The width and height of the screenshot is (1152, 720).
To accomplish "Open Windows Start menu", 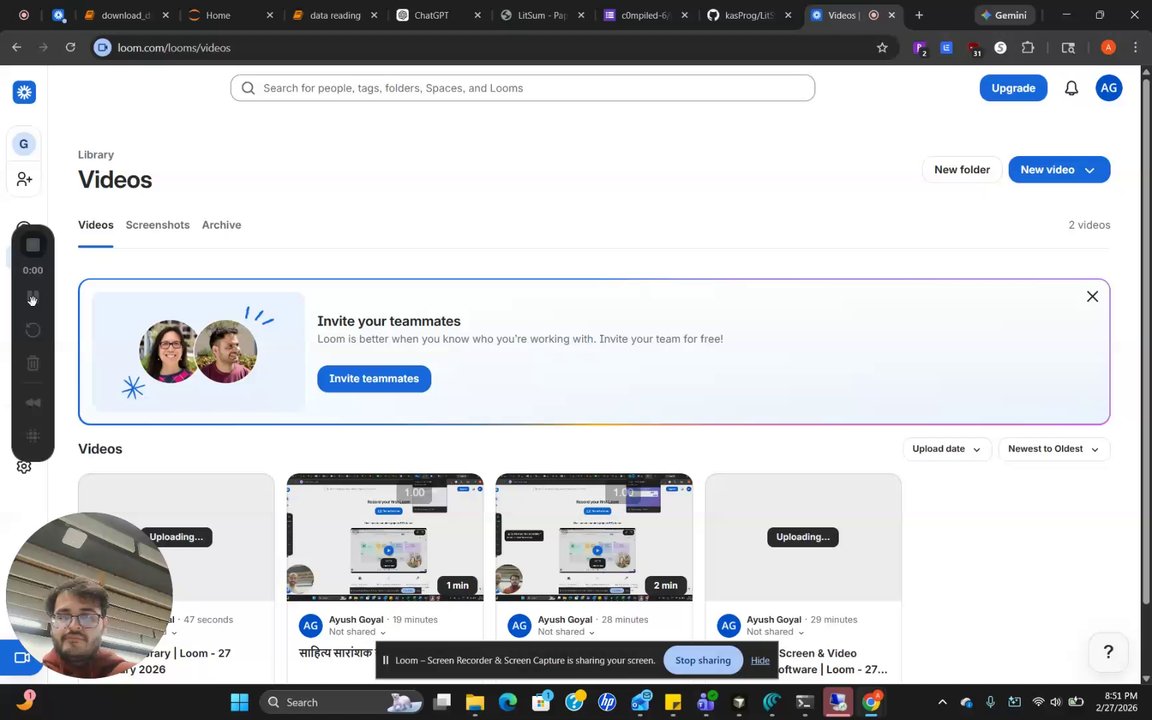I will click(x=240, y=702).
